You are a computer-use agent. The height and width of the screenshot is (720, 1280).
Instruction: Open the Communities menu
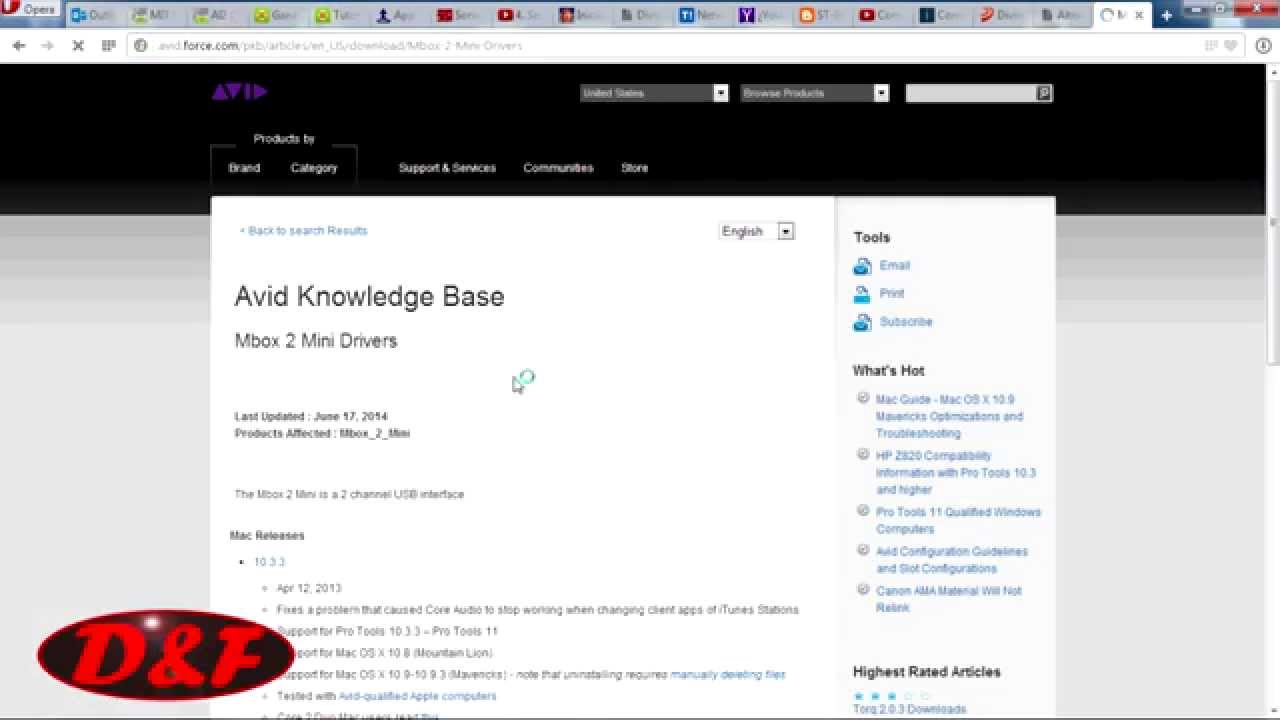(x=558, y=168)
